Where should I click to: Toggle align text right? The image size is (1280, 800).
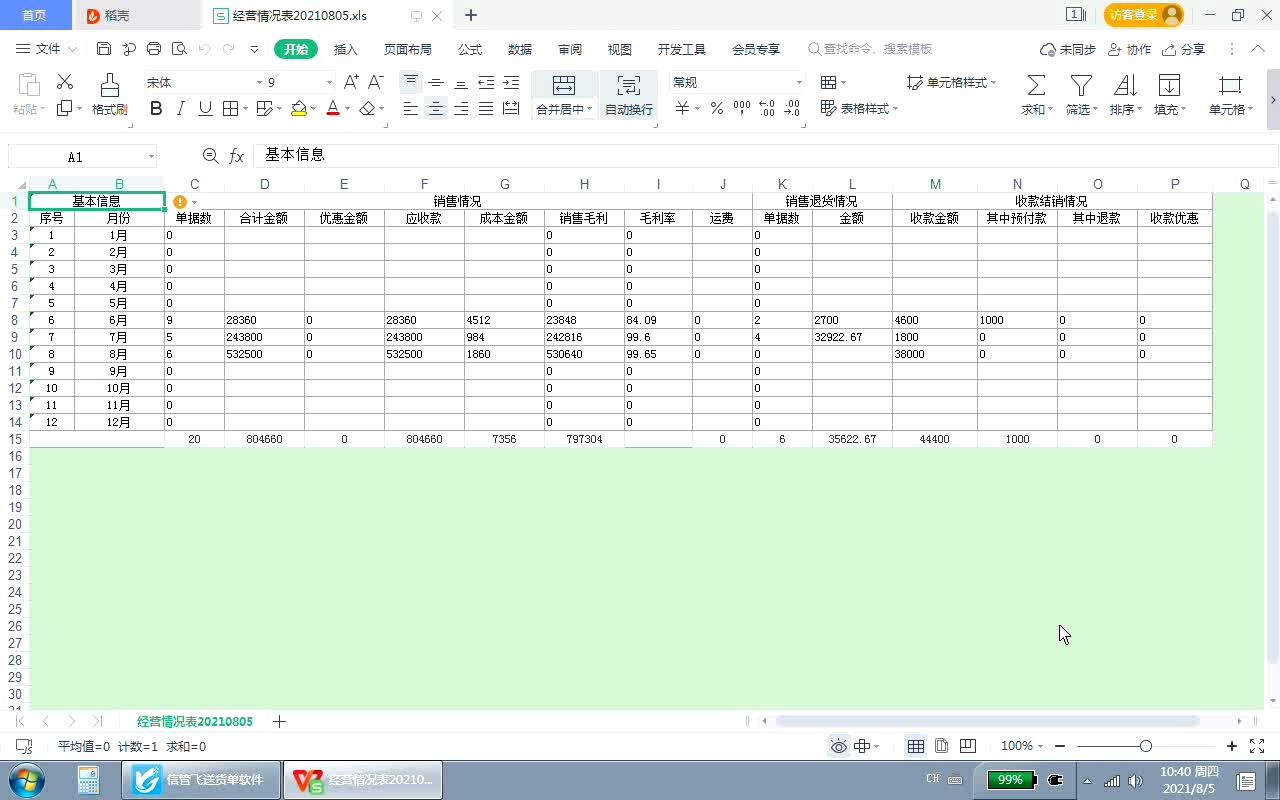tap(461, 109)
